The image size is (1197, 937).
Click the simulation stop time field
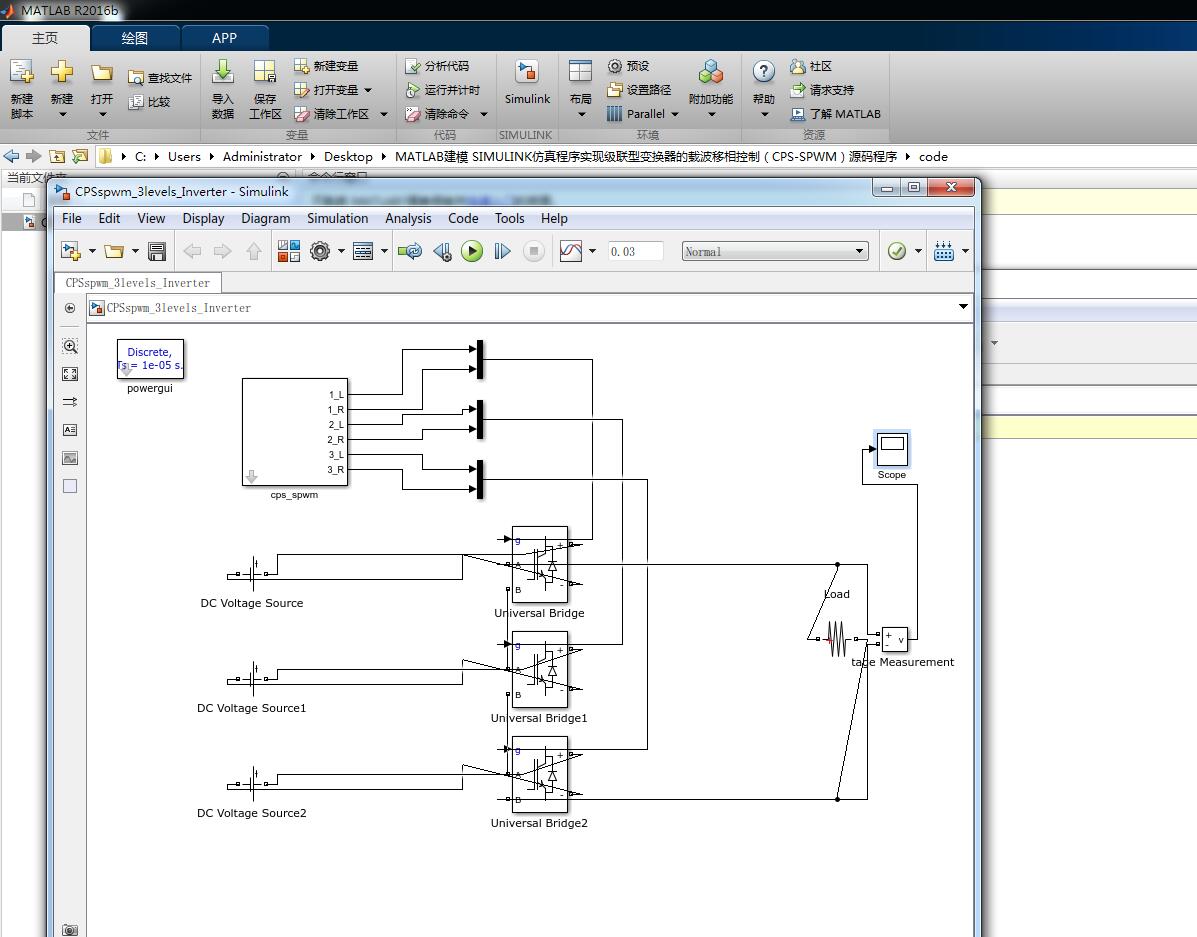[634, 251]
